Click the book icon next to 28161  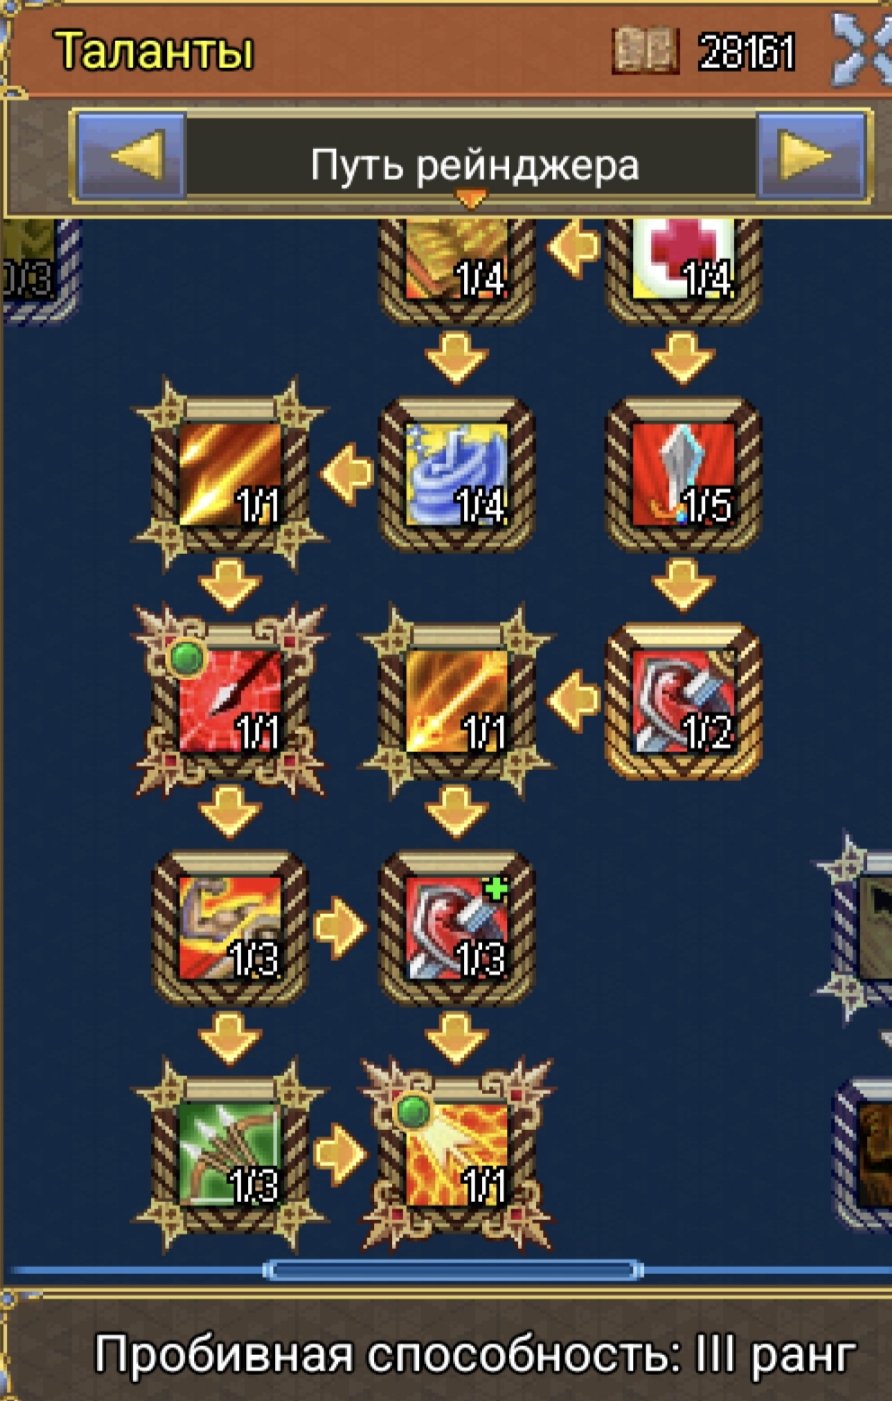(644, 50)
